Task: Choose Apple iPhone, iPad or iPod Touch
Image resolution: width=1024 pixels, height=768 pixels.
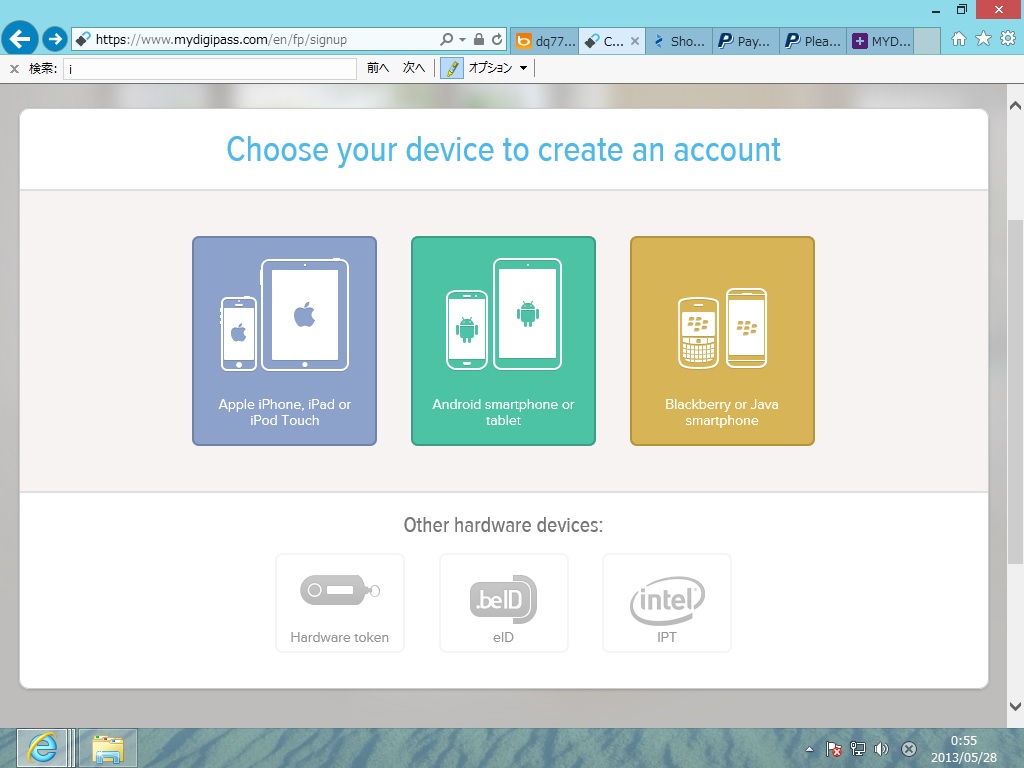Action: (x=285, y=341)
